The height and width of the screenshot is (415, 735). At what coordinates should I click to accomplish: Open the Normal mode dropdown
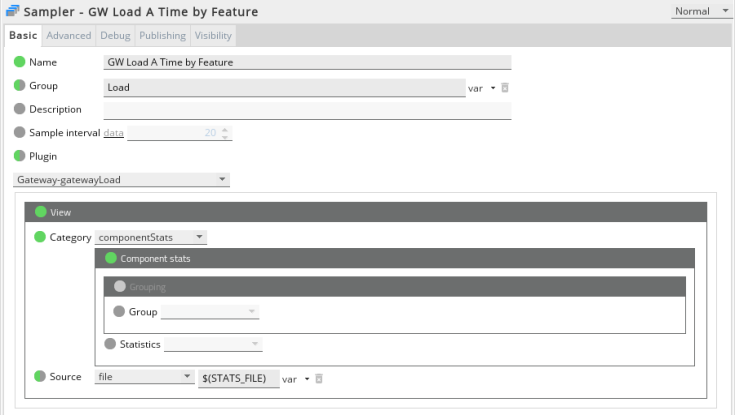(x=703, y=11)
